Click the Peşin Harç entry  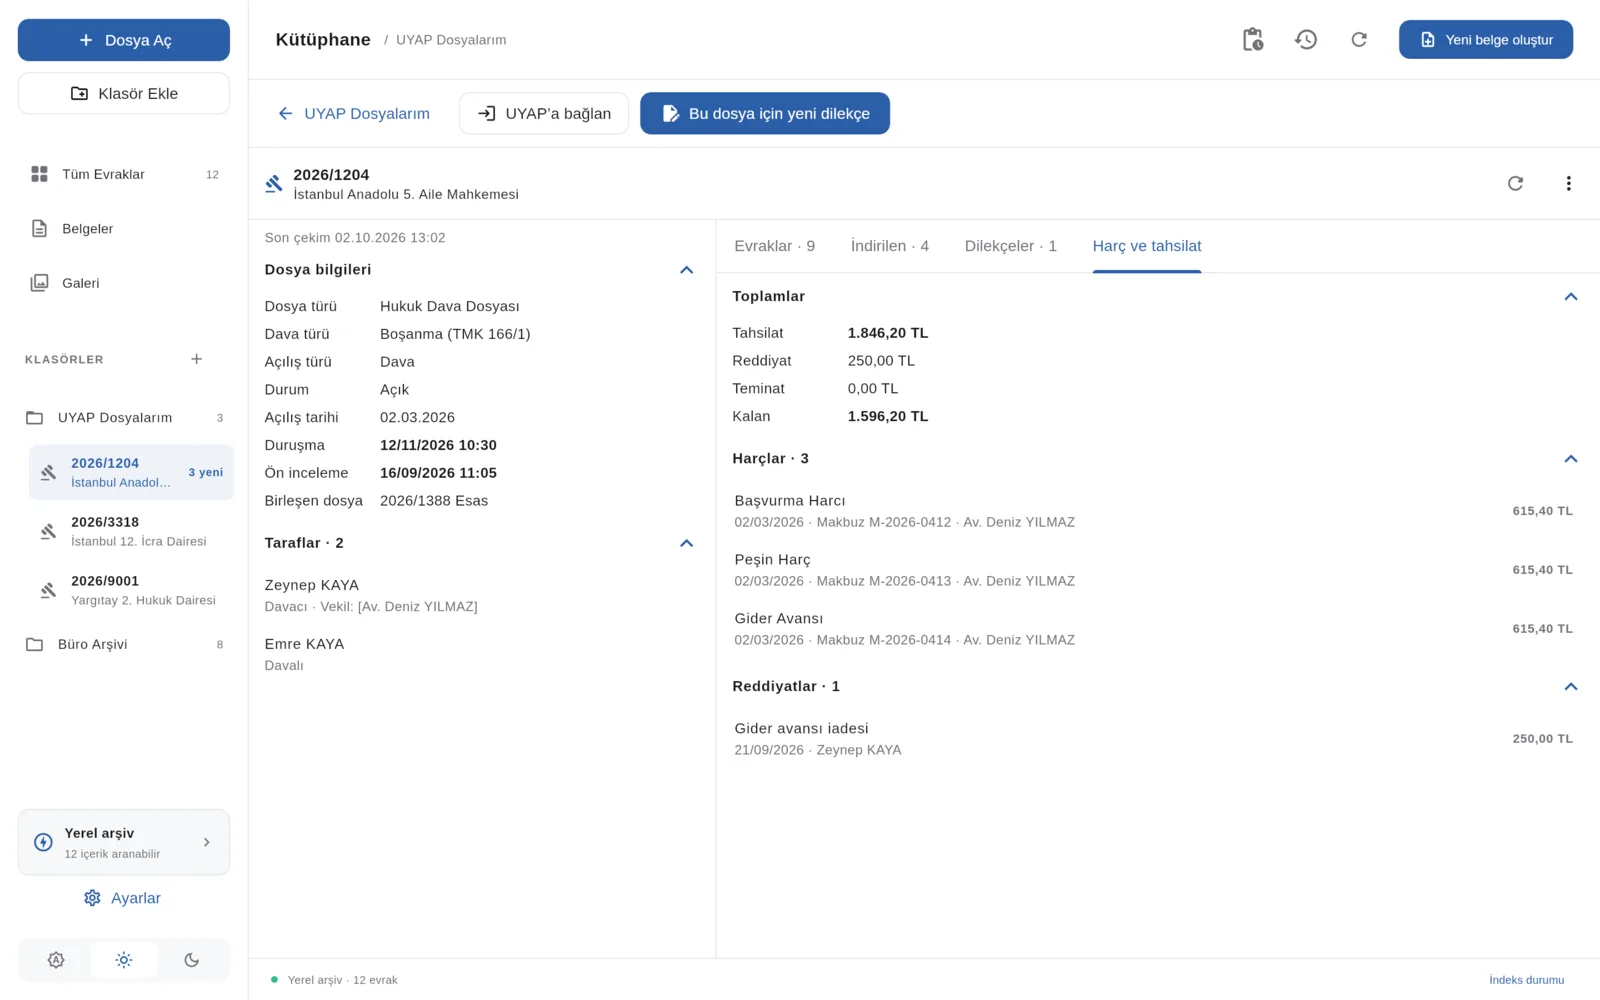(x=1153, y=570)
